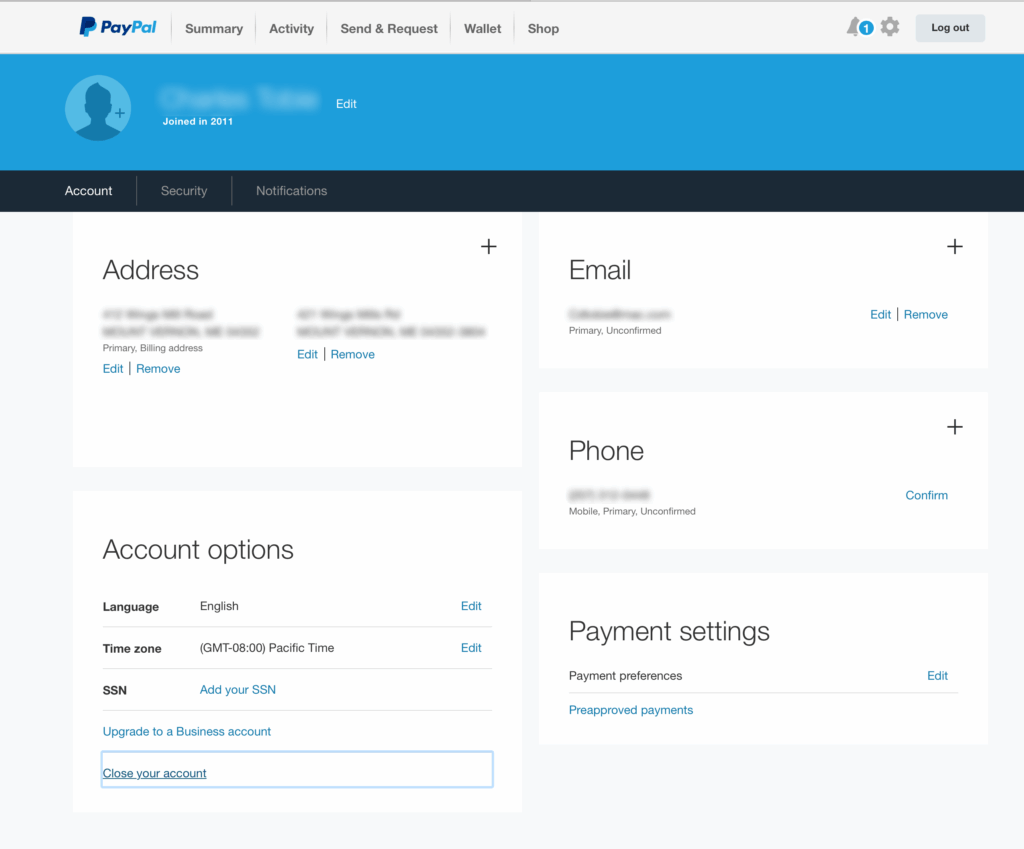Open the settings gear icon

[889, 27]
